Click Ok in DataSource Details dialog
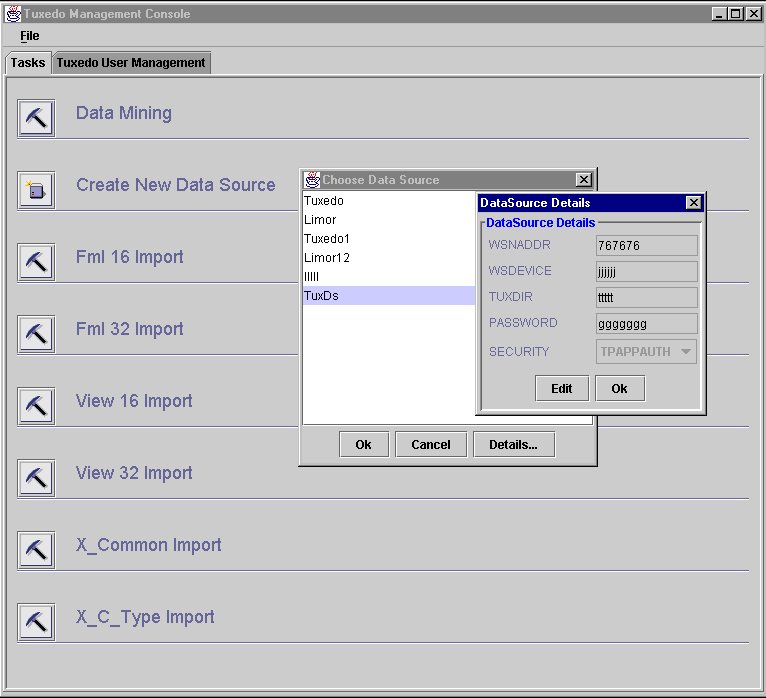 tap(620, 388)
